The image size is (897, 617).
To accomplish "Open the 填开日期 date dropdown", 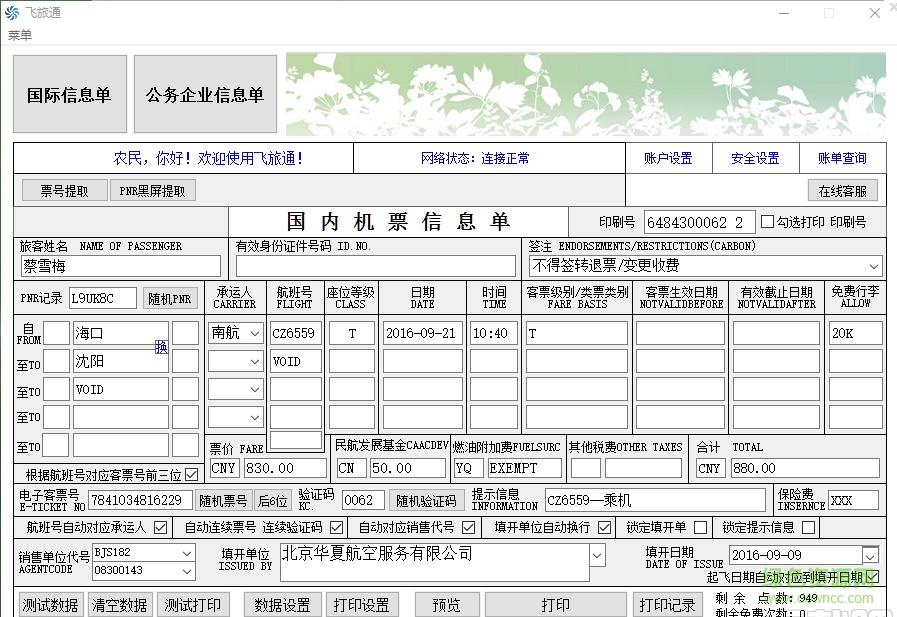I will coord(869,554).
